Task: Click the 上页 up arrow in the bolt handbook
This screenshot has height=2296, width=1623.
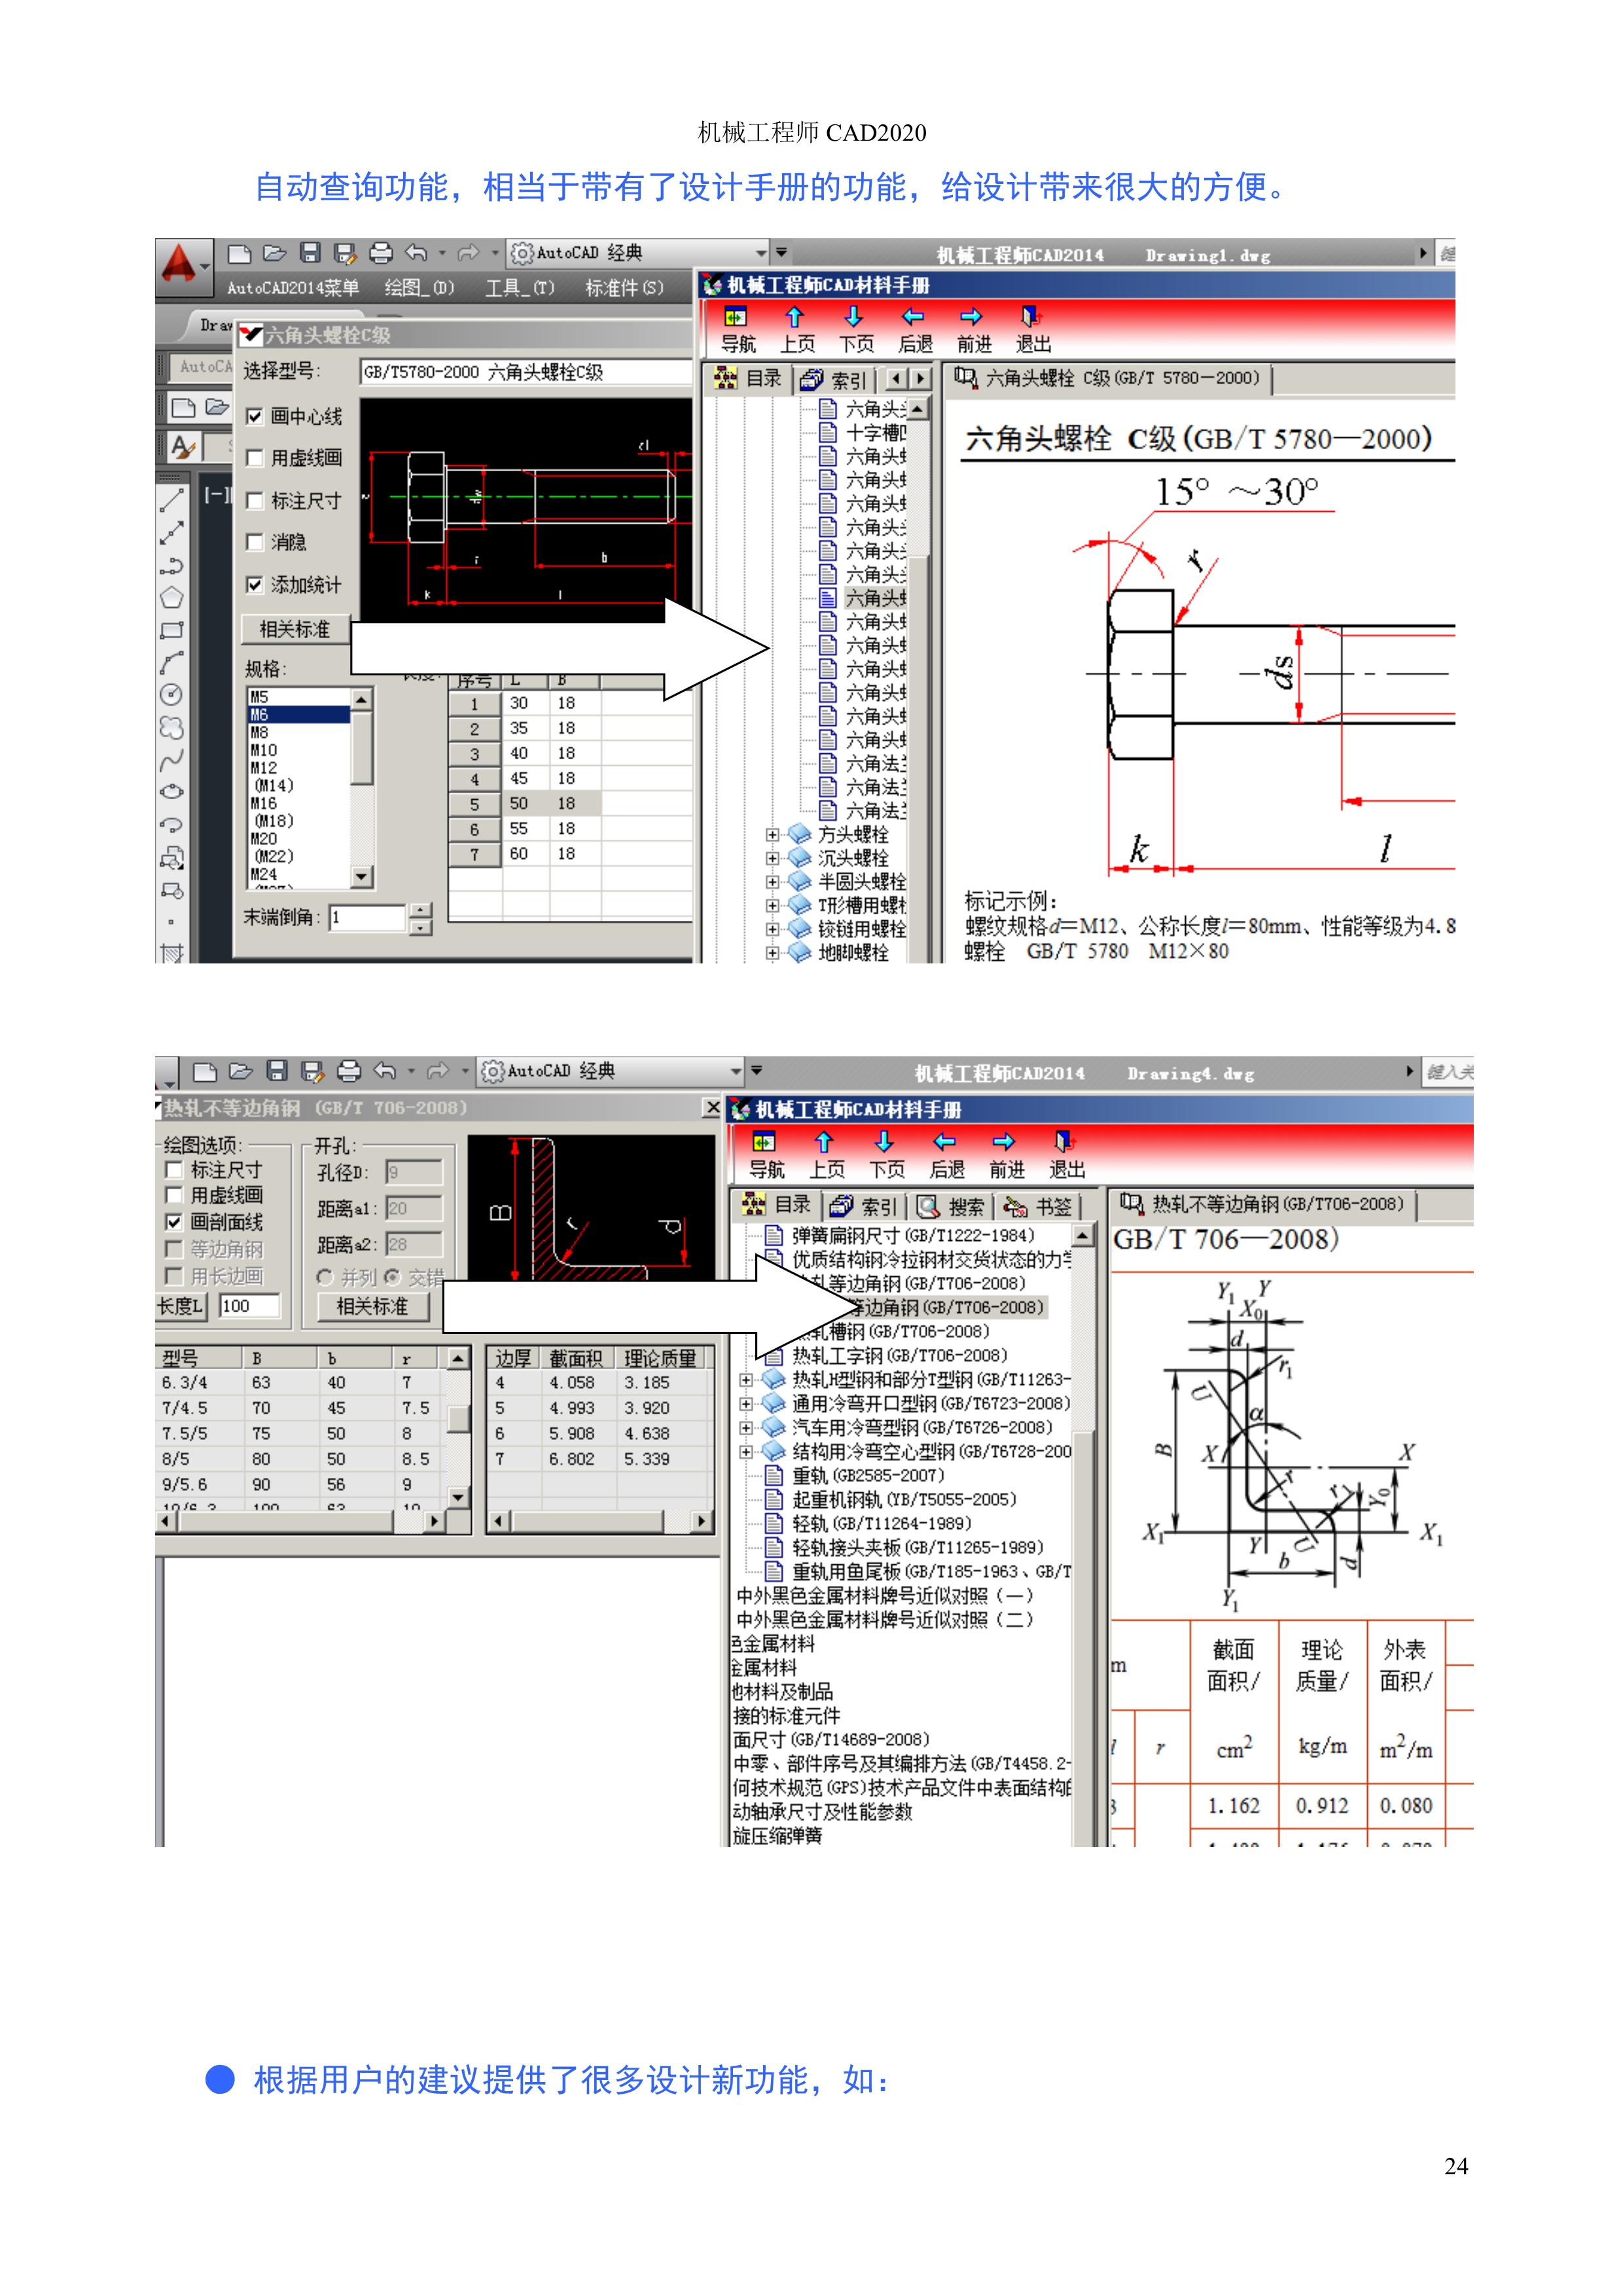Action: [795, 318]
